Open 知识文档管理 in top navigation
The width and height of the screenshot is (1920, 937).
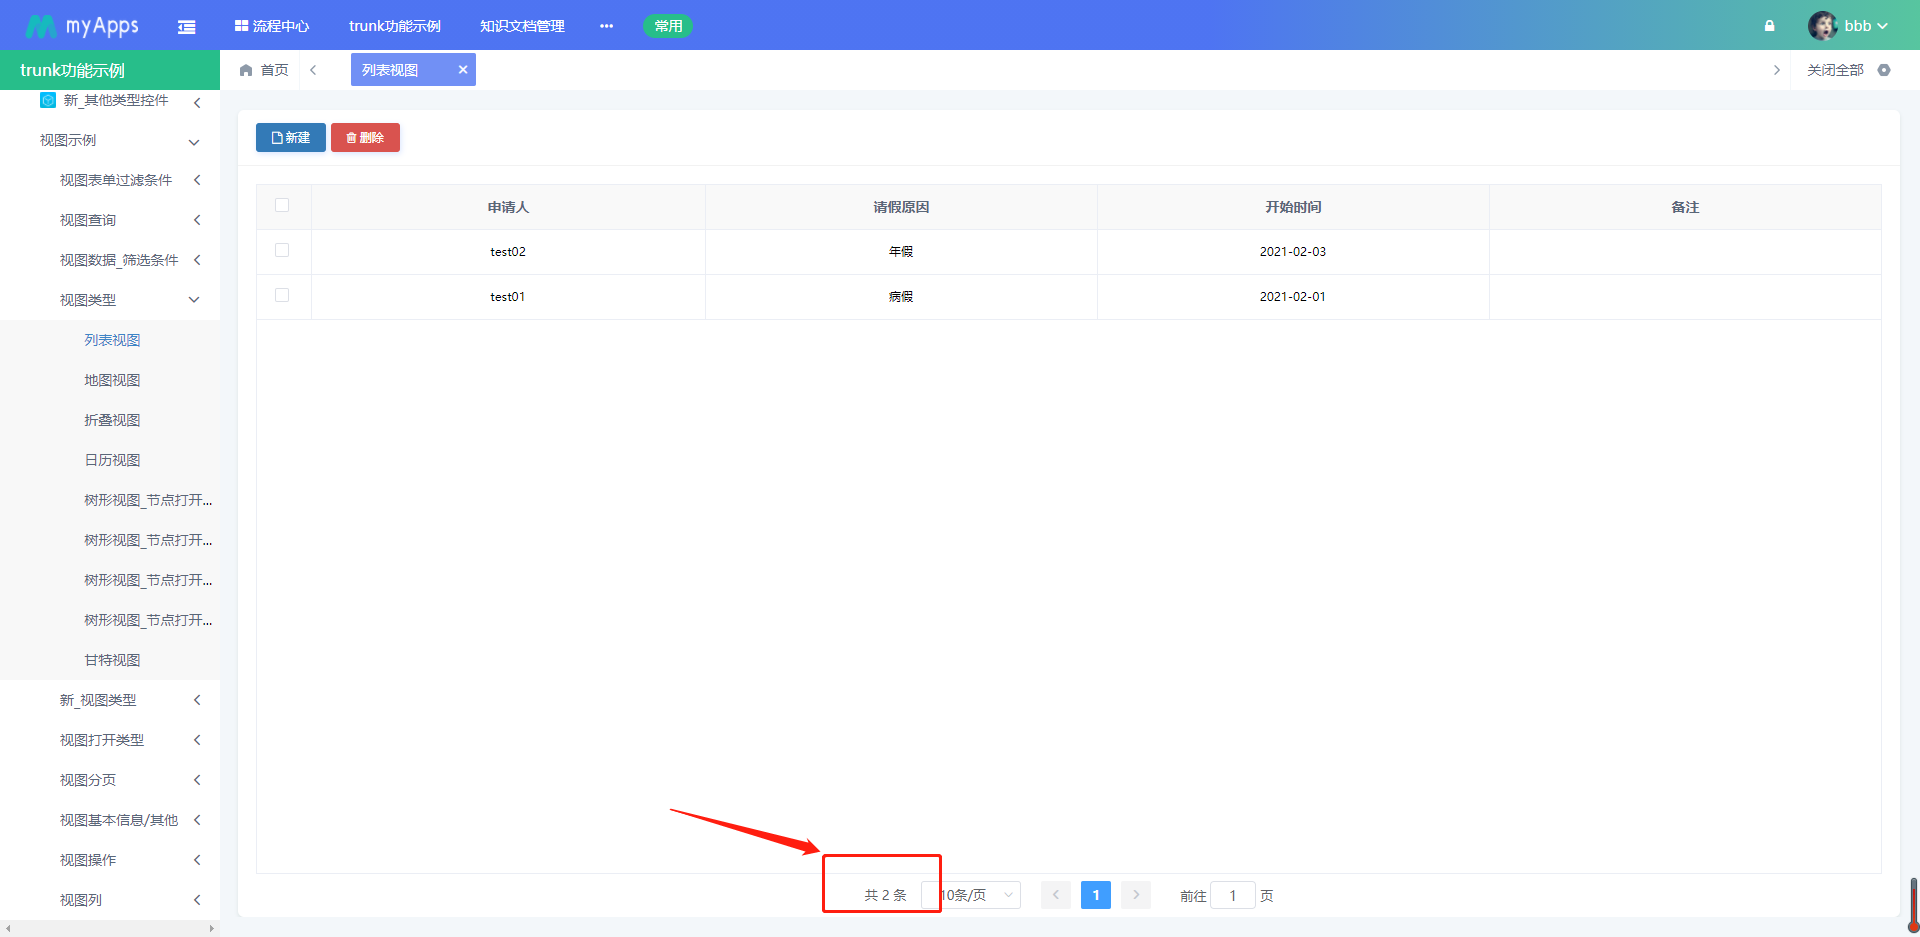click(522, 26)
